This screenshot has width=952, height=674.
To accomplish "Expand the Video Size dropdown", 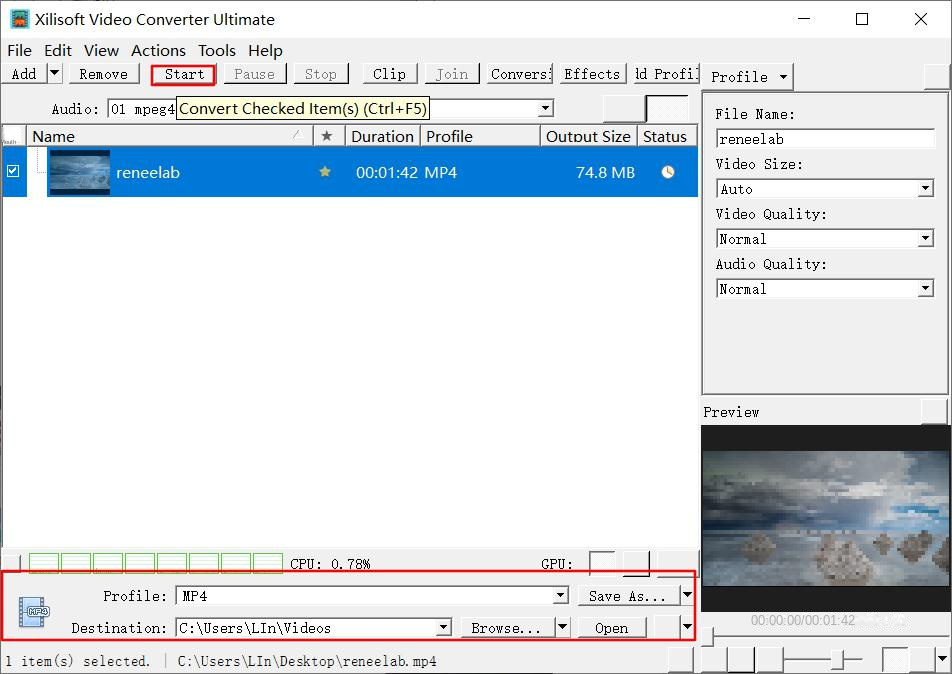I will (x=925, y=189).
